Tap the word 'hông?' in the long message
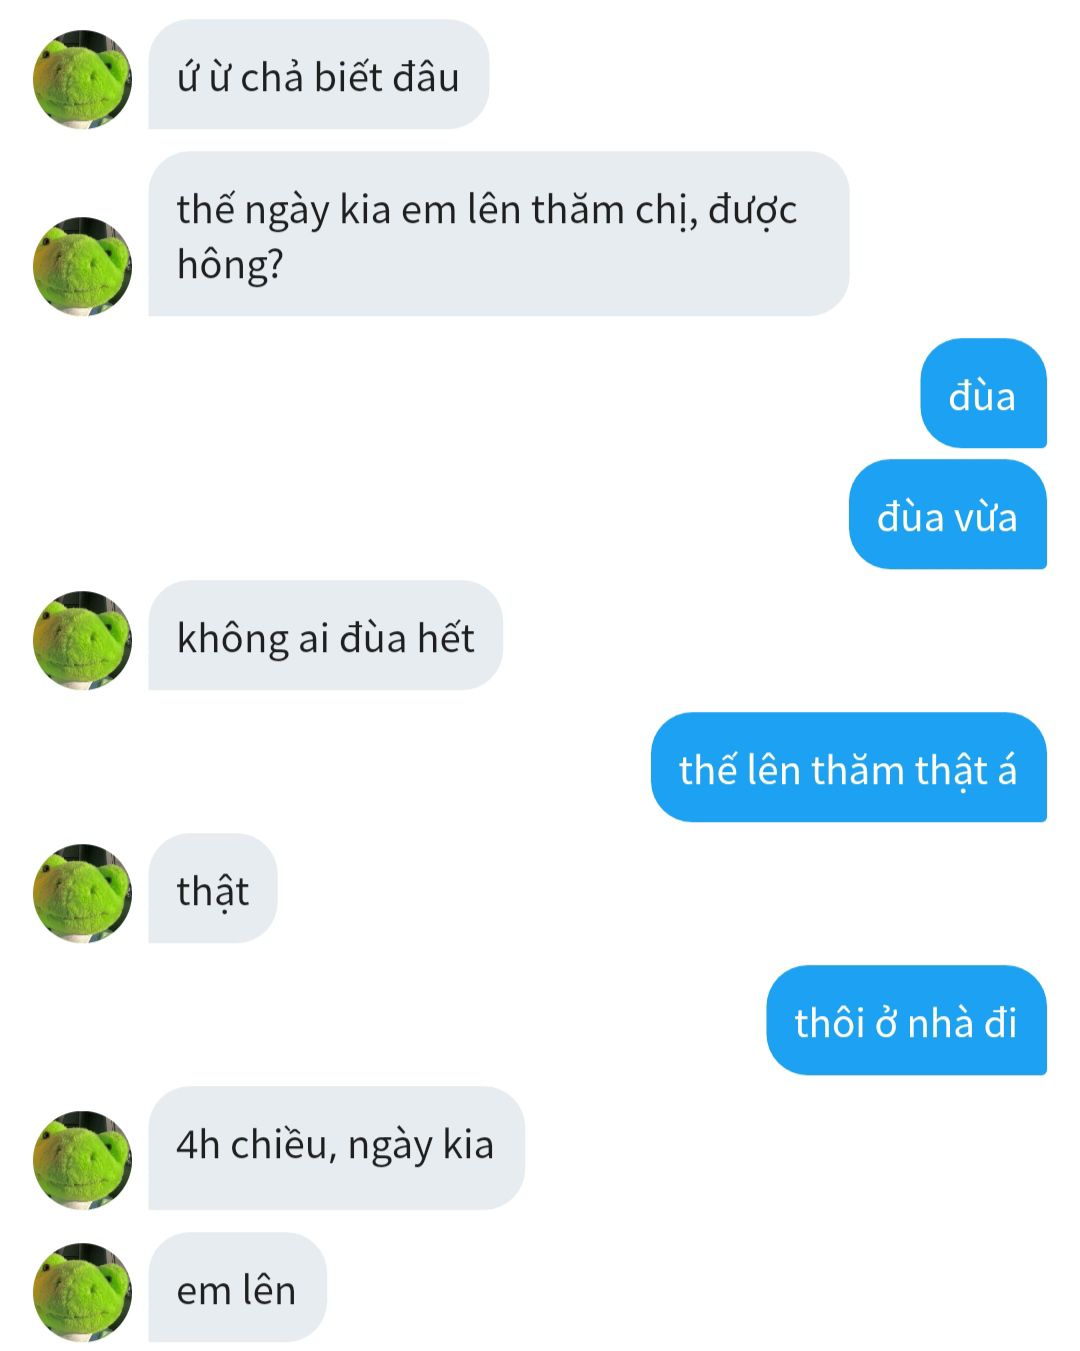 click(x=230, y=265)
